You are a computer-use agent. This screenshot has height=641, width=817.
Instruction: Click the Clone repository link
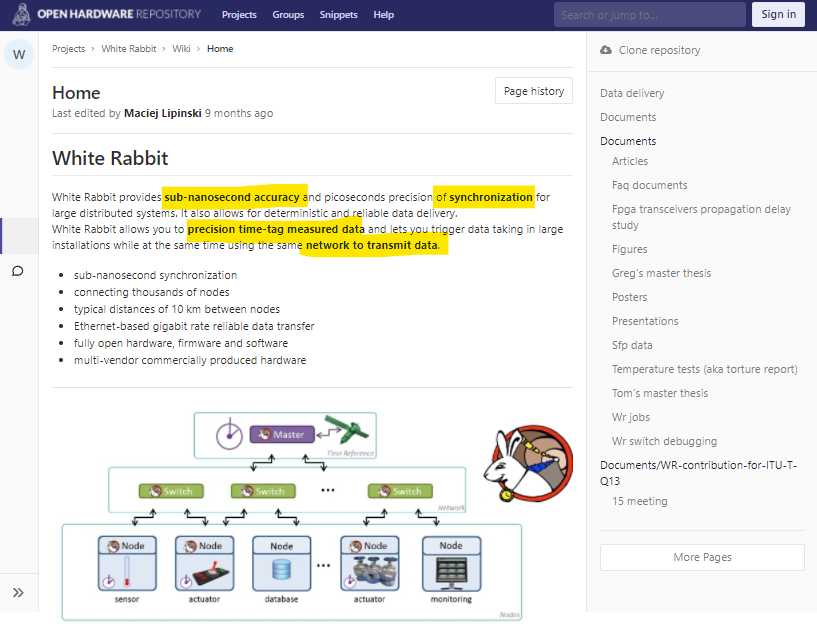point(660,50)
